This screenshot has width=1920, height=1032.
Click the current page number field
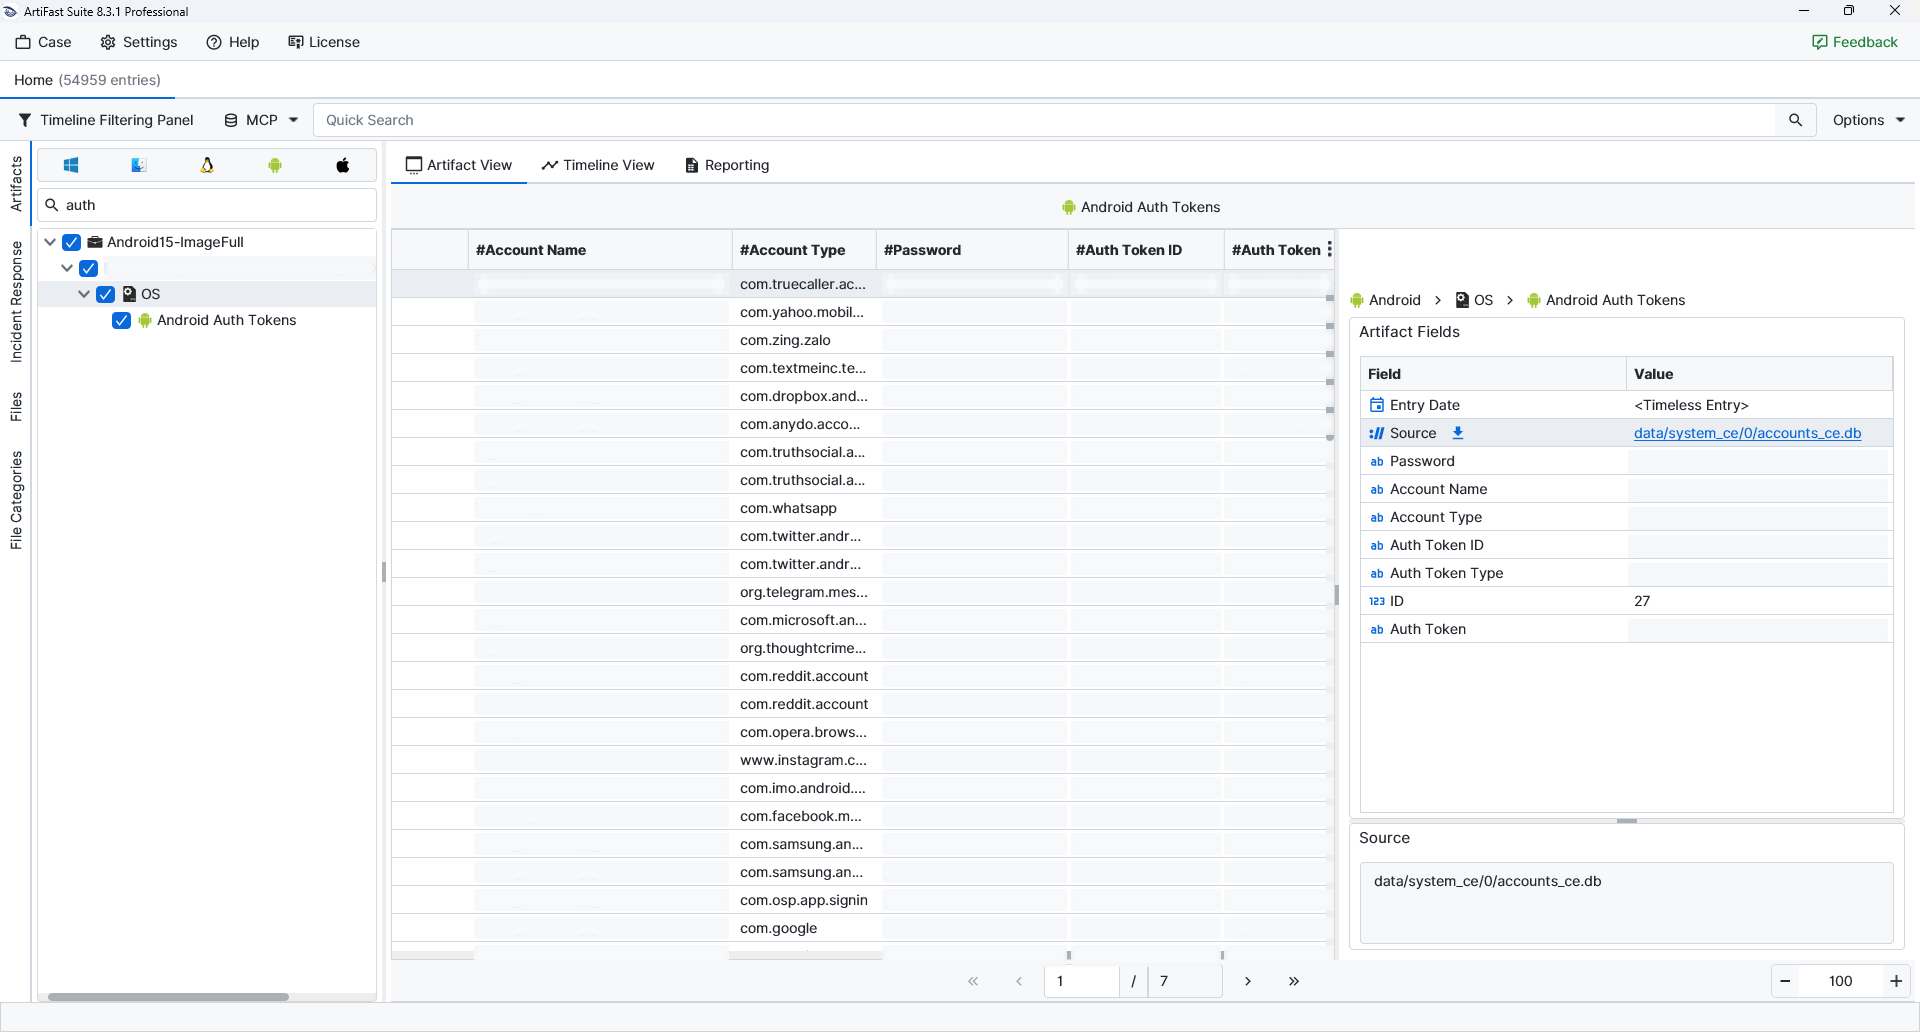(x=1082, y=981)
